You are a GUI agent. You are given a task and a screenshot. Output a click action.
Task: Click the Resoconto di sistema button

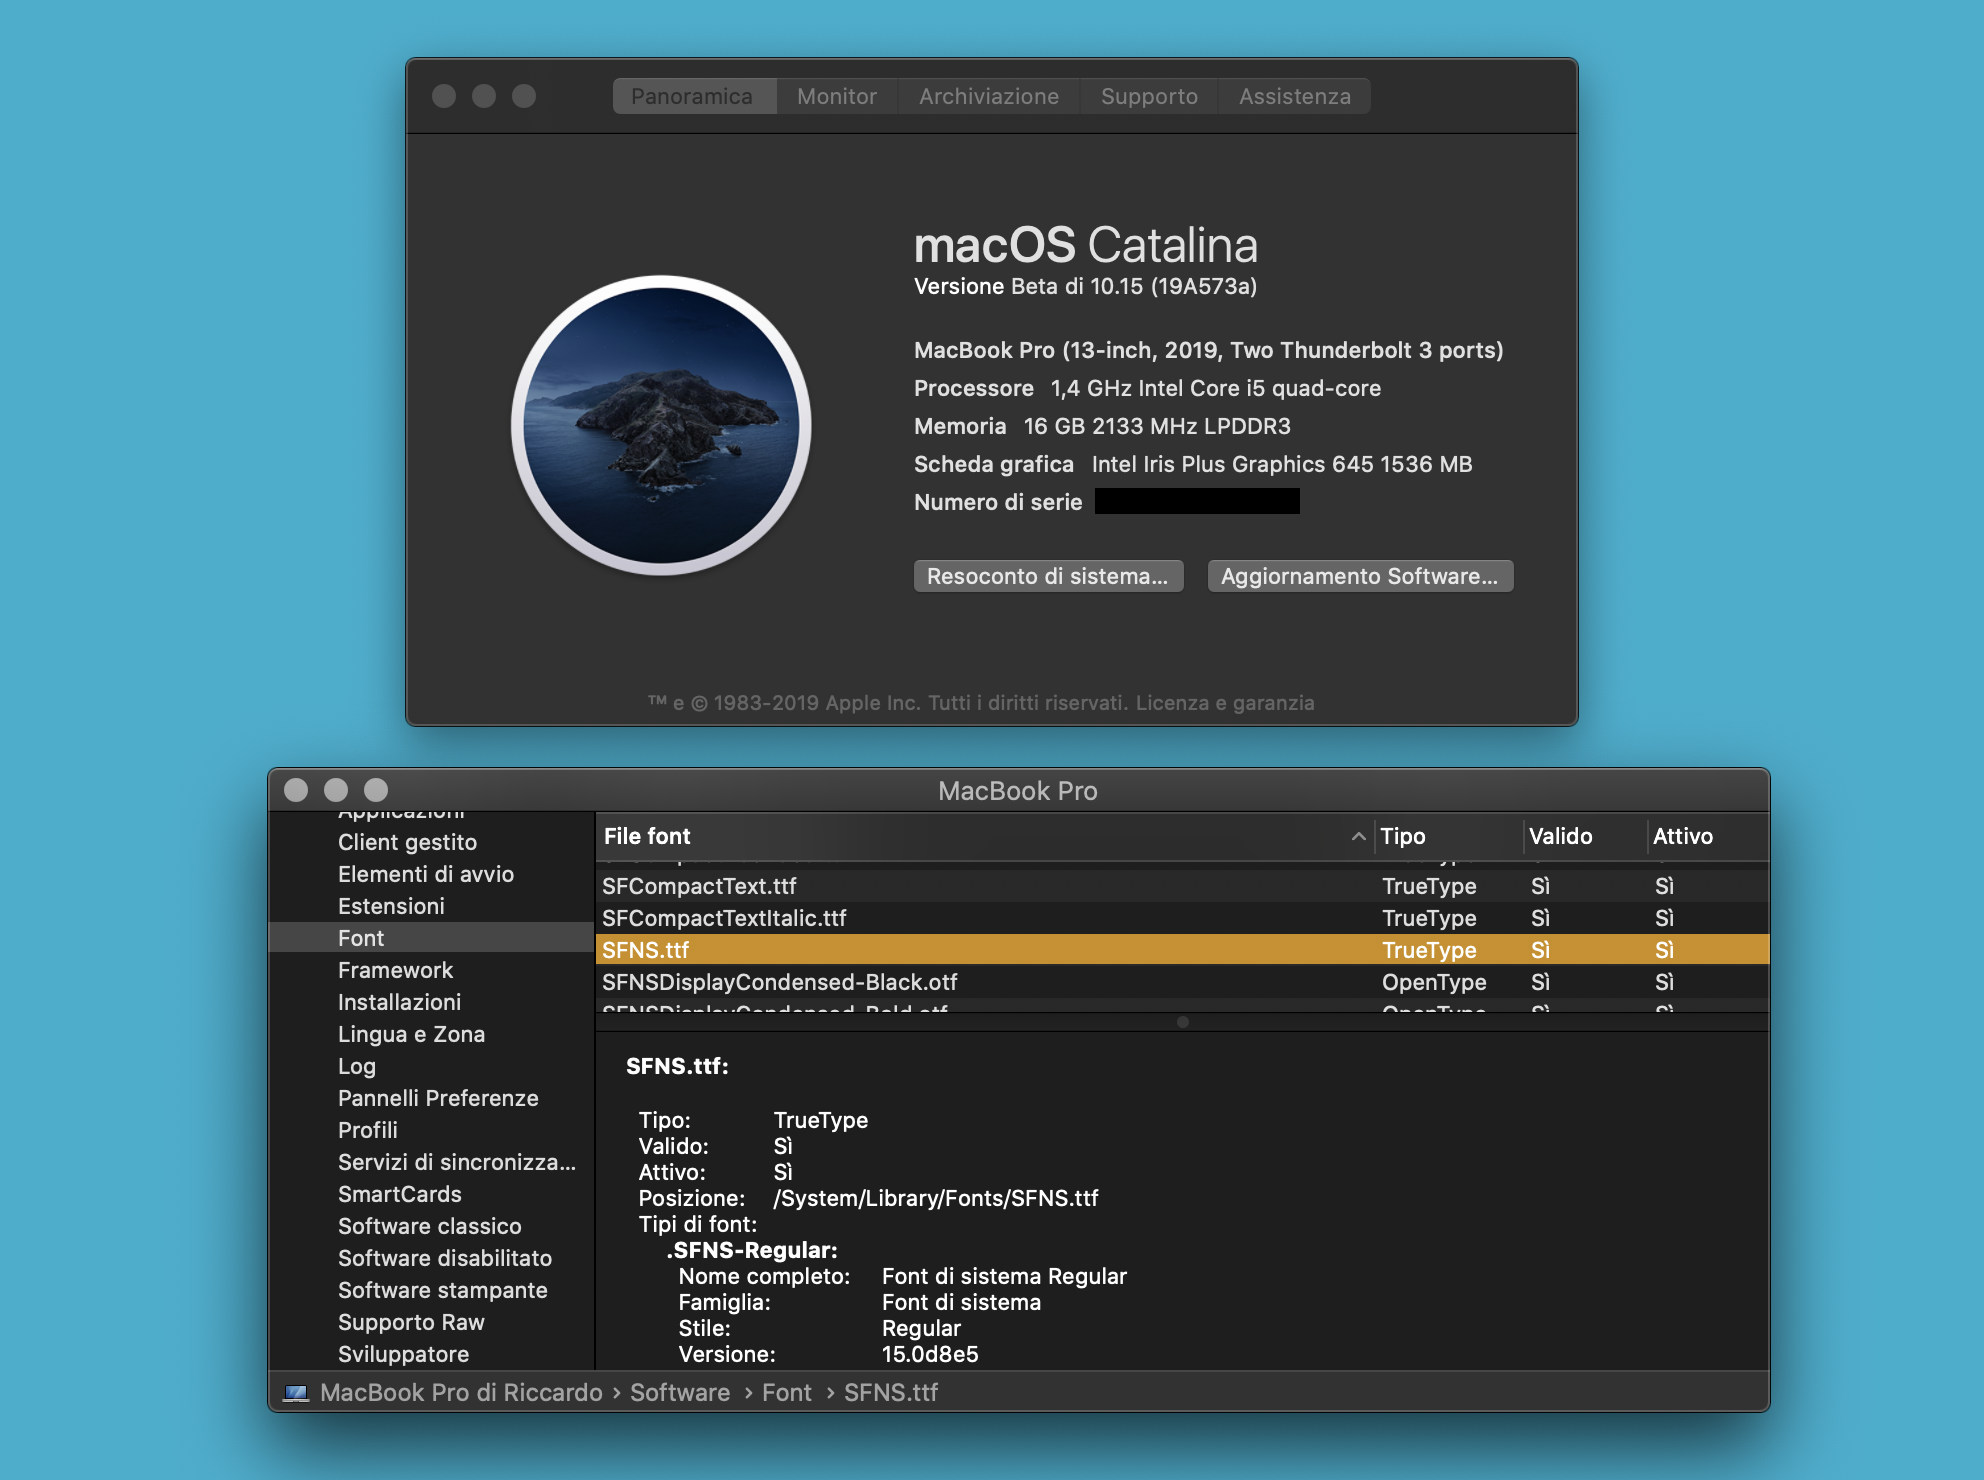tap(1048, 576)
